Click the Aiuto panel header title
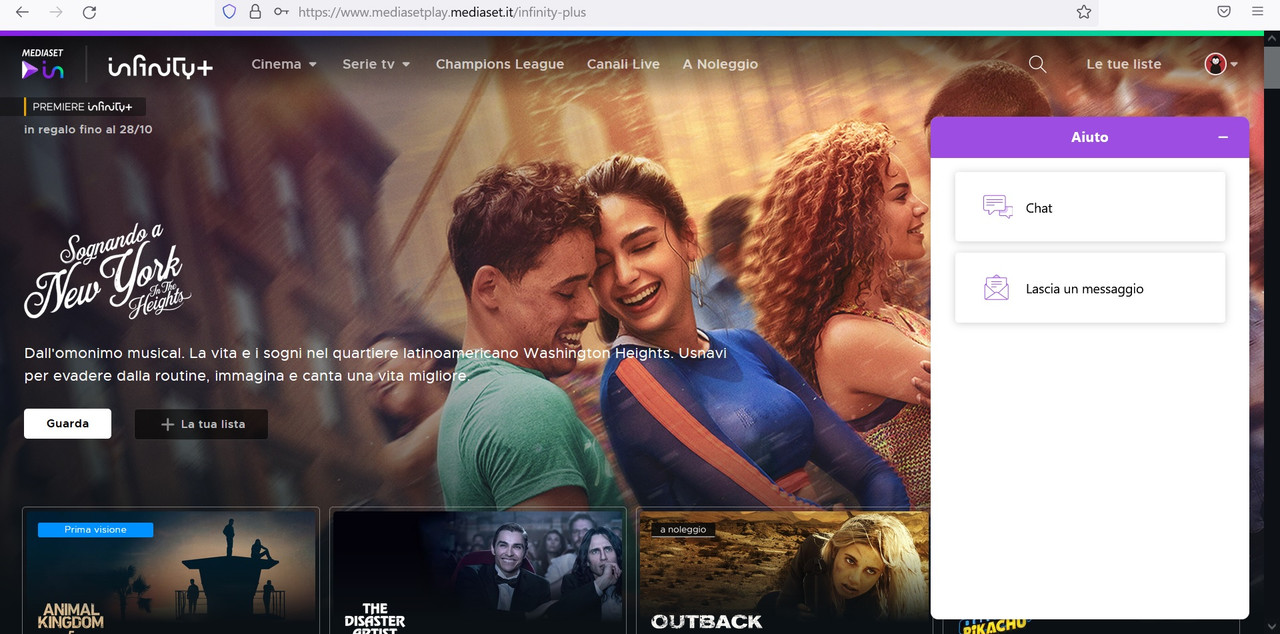The width and height of the screenshot is (1280, 634). point(1089,137)
